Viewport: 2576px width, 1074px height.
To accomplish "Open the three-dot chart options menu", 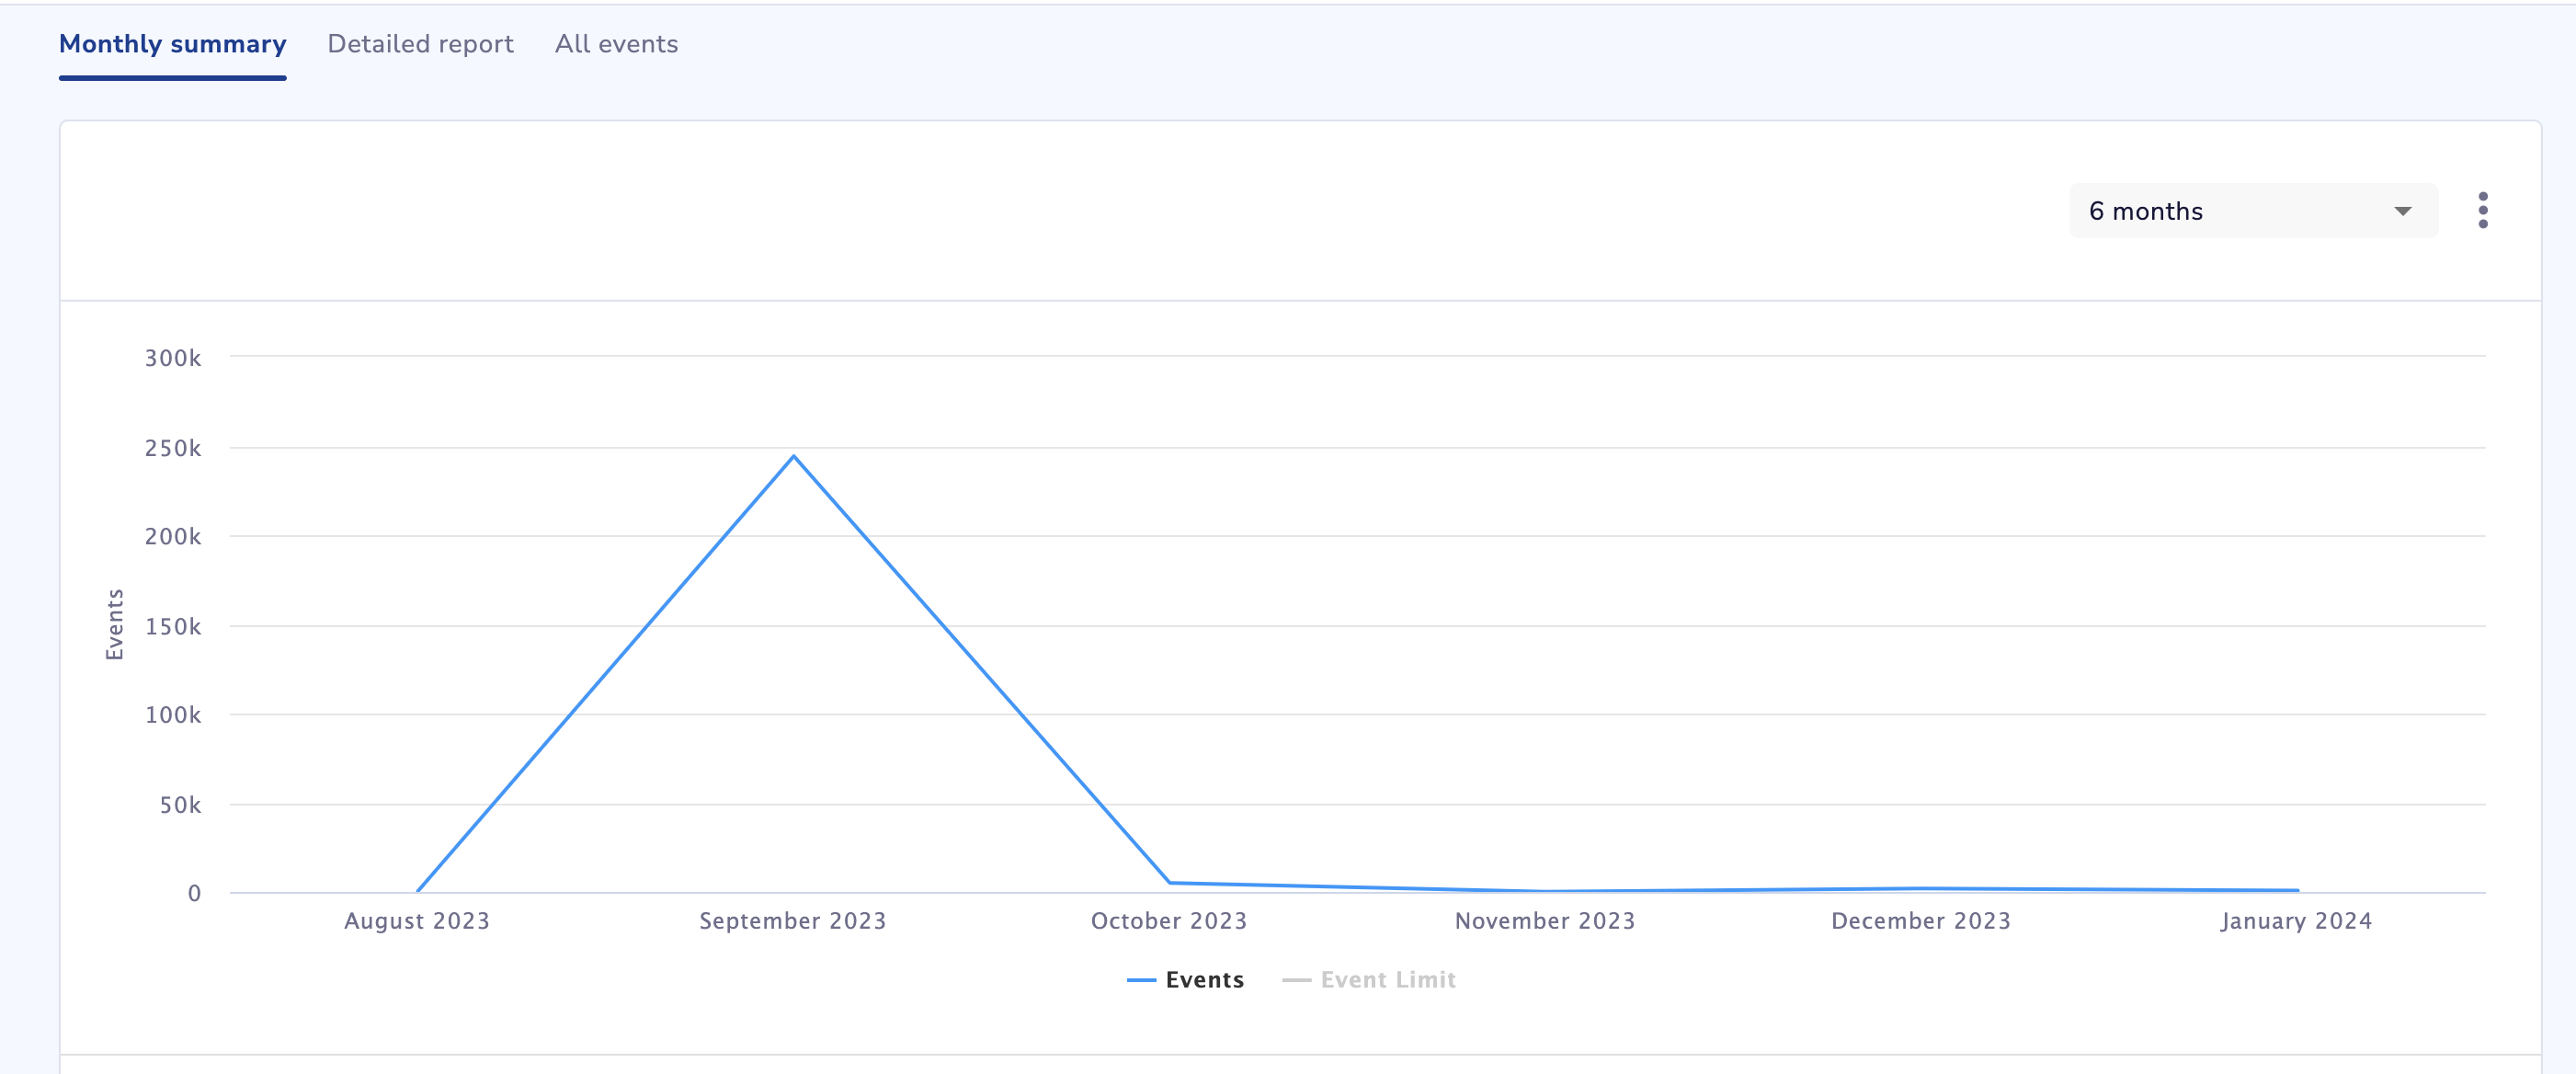I will (2482, 210).
